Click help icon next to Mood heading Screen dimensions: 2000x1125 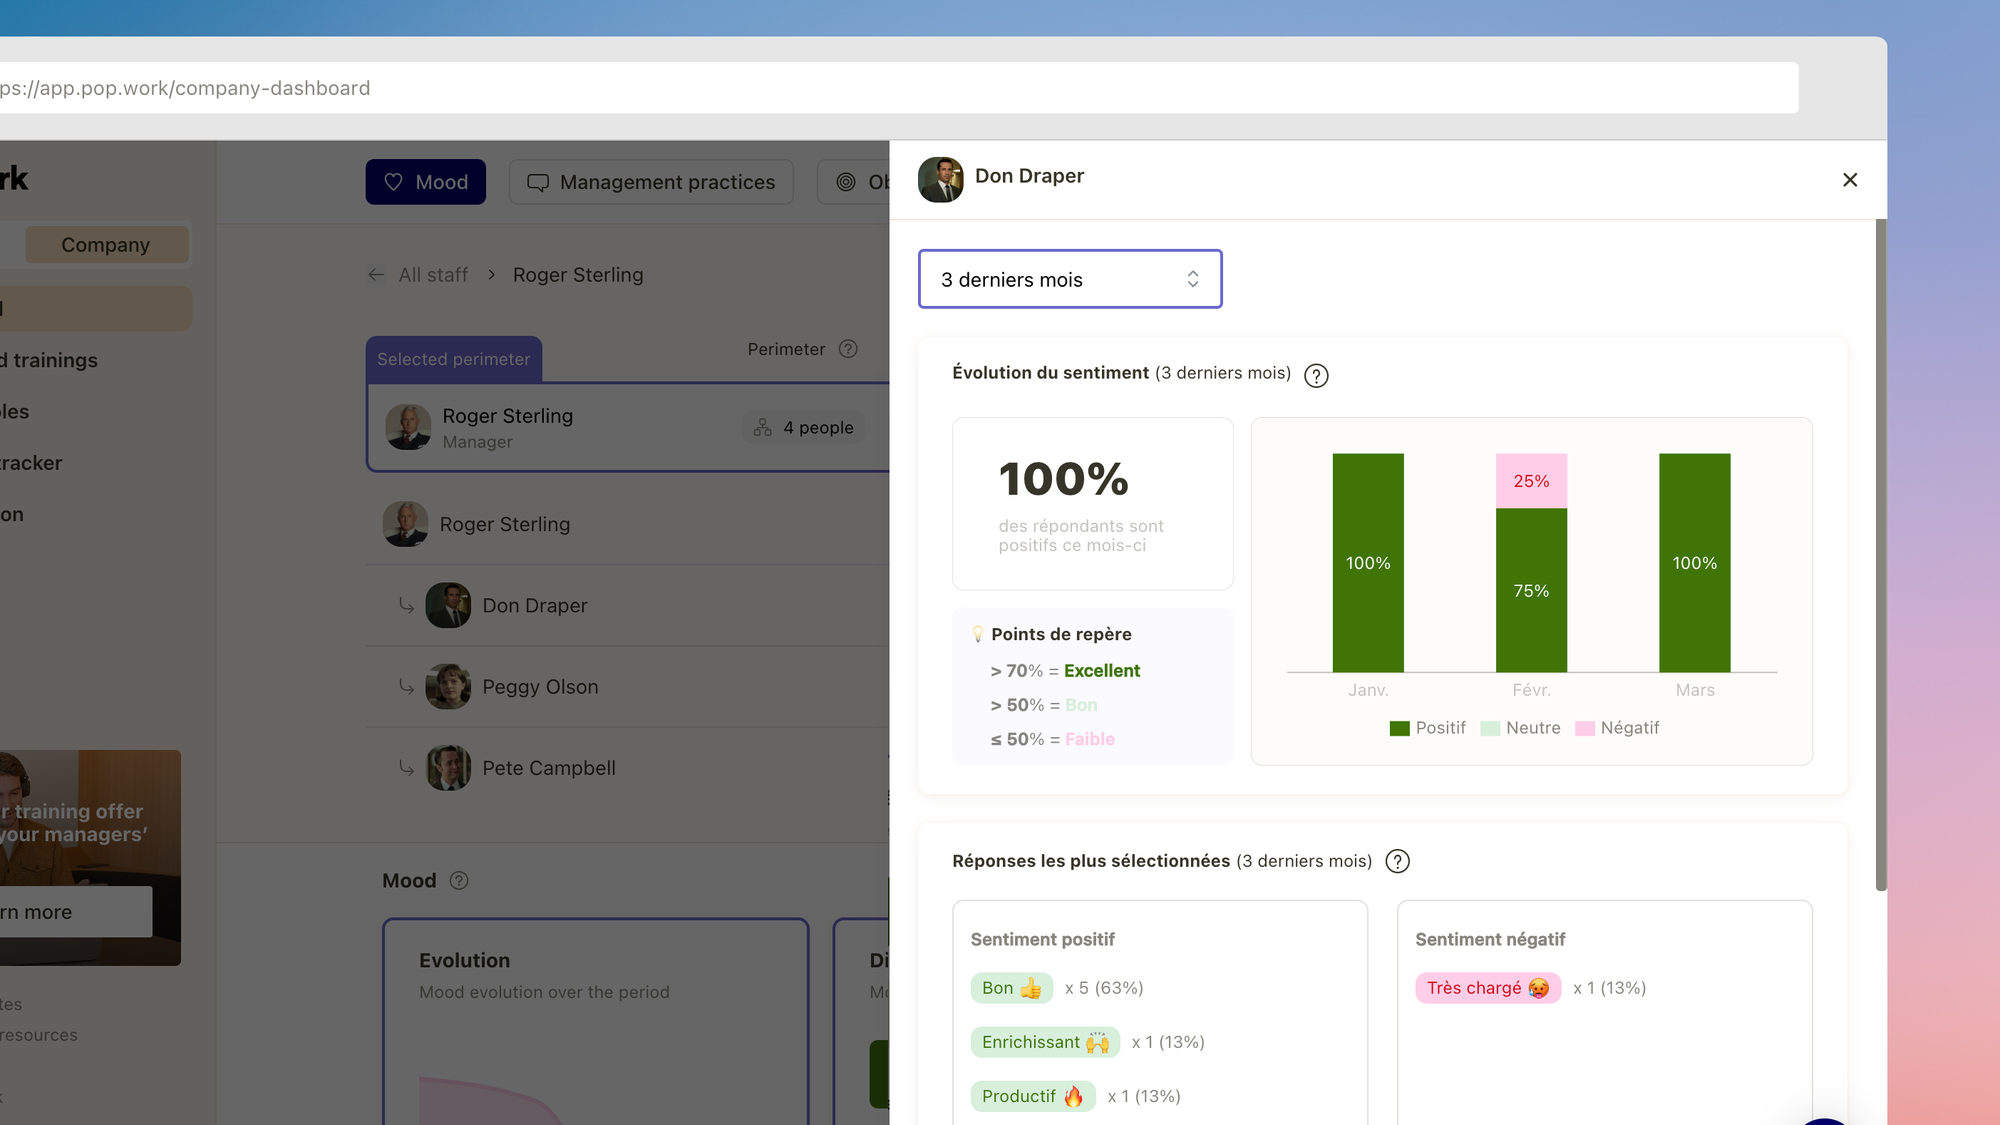[459, 880]
